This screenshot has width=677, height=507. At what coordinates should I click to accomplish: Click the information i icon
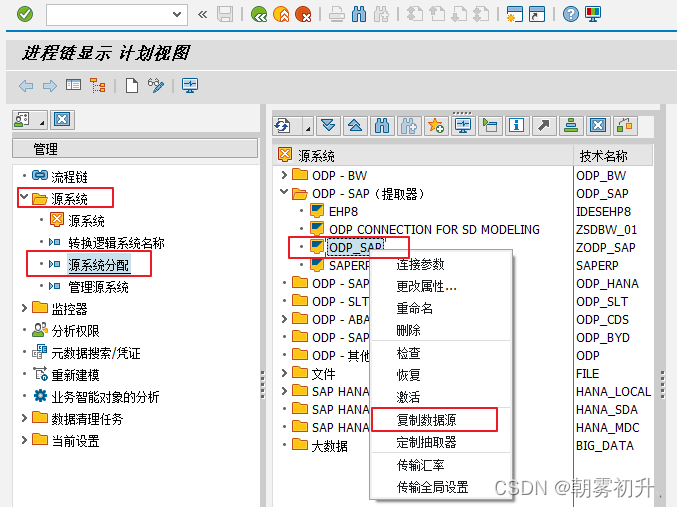pos(516,126)
